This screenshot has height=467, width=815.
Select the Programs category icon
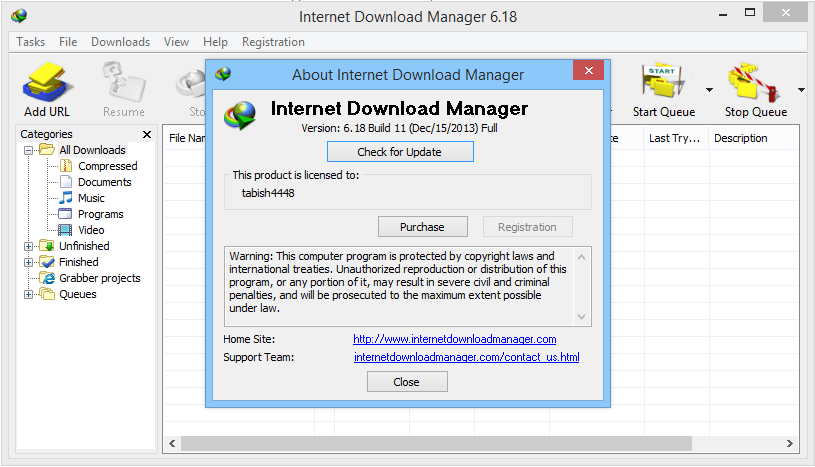pos(65,214)
